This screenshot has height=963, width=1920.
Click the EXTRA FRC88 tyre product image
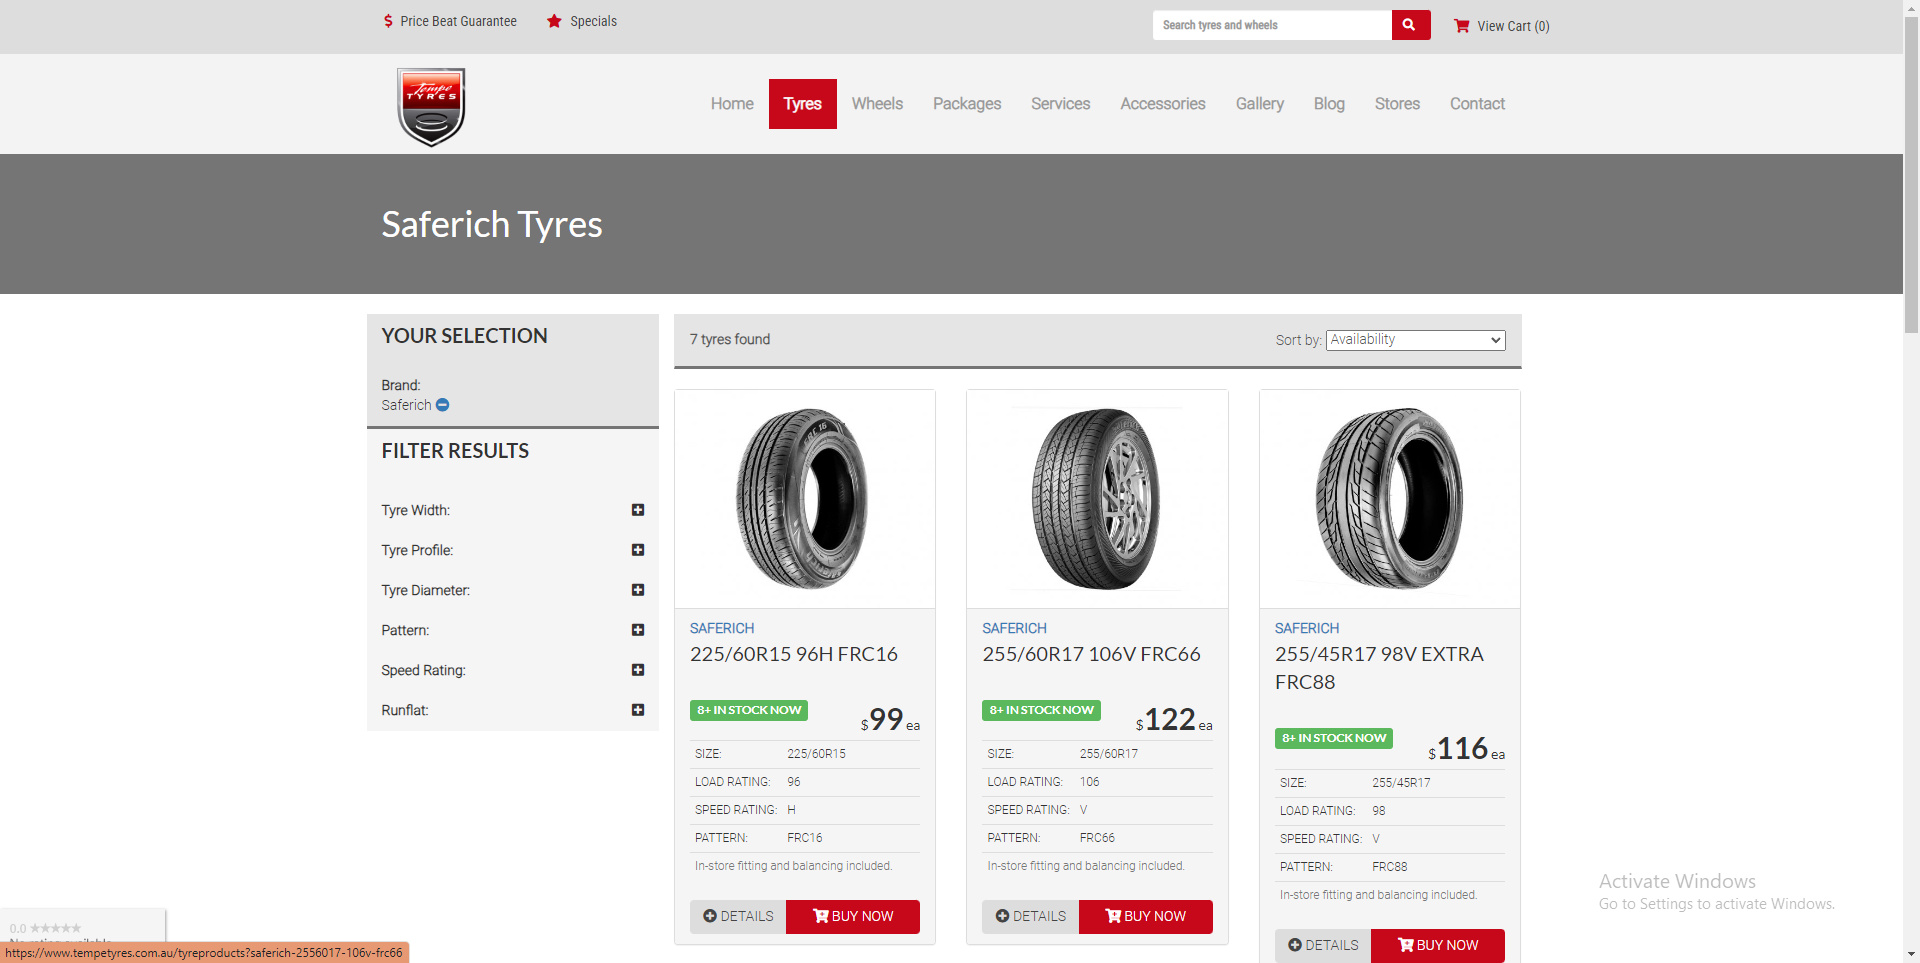coord(1389,498)
